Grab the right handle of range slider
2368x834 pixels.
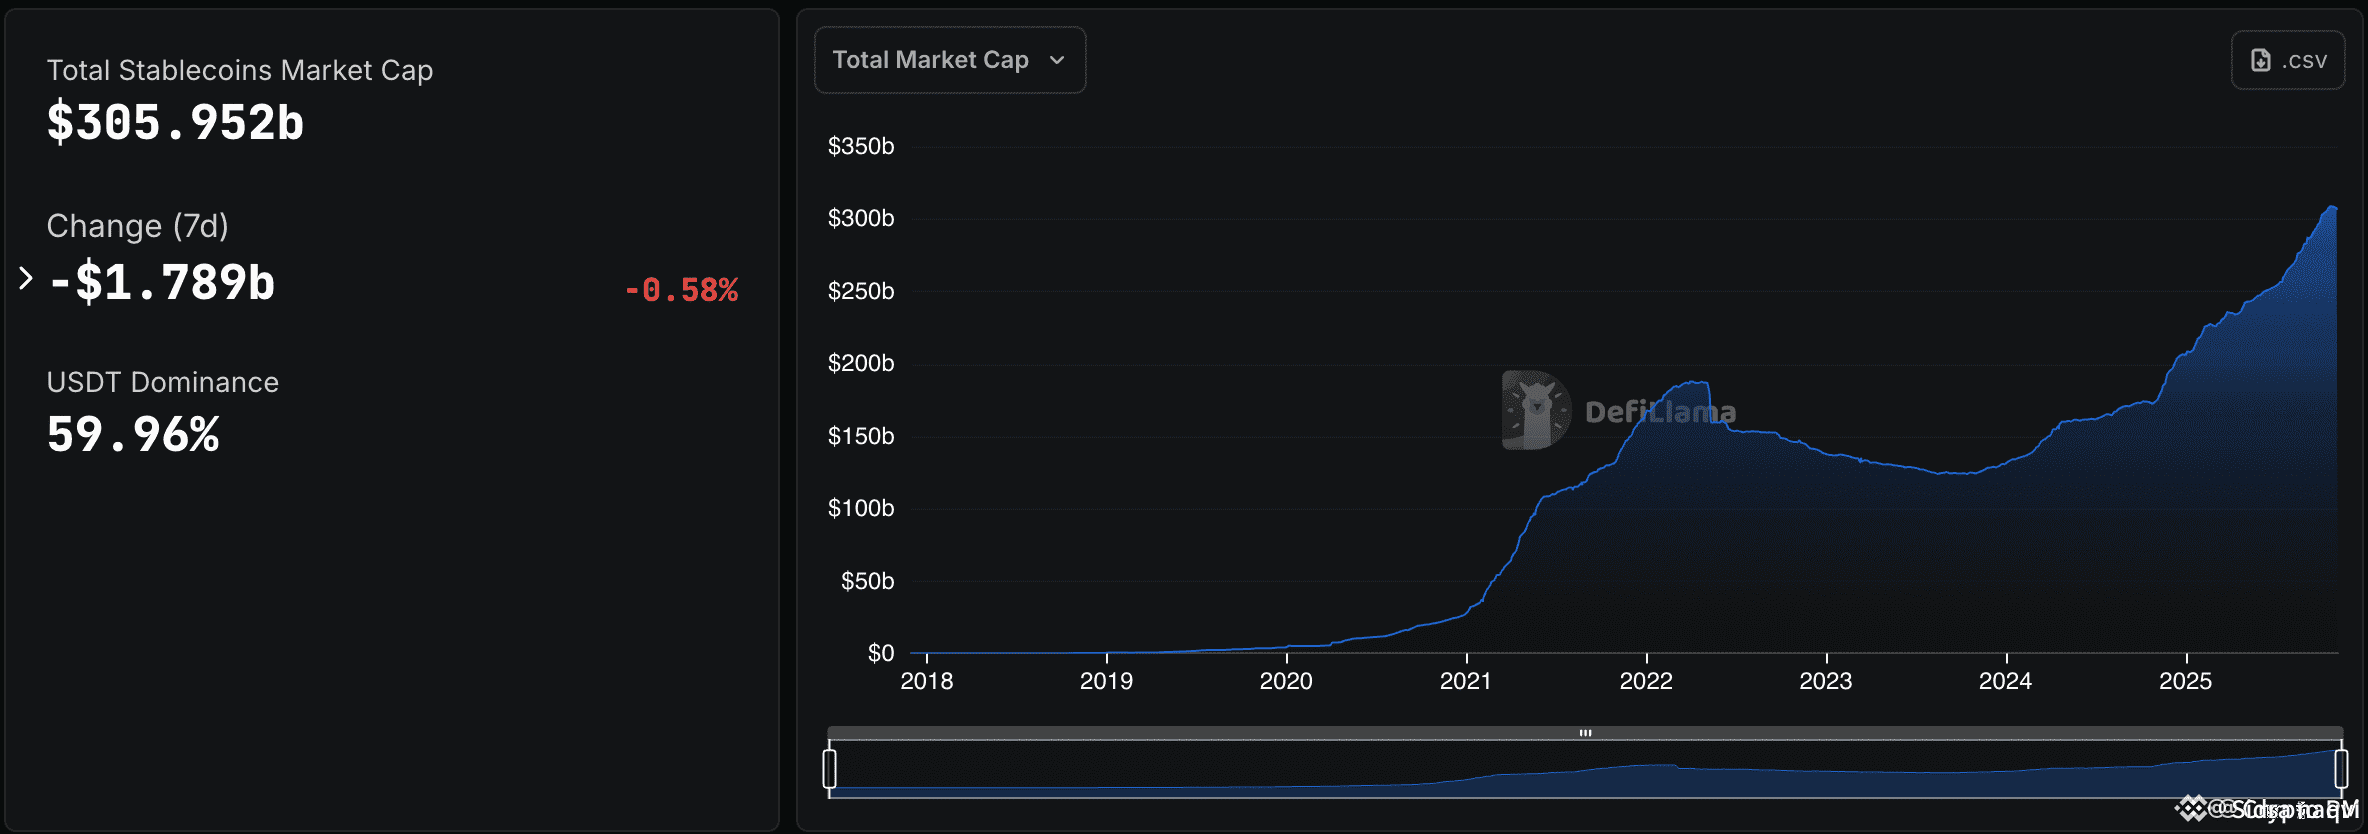point(2341,768)
